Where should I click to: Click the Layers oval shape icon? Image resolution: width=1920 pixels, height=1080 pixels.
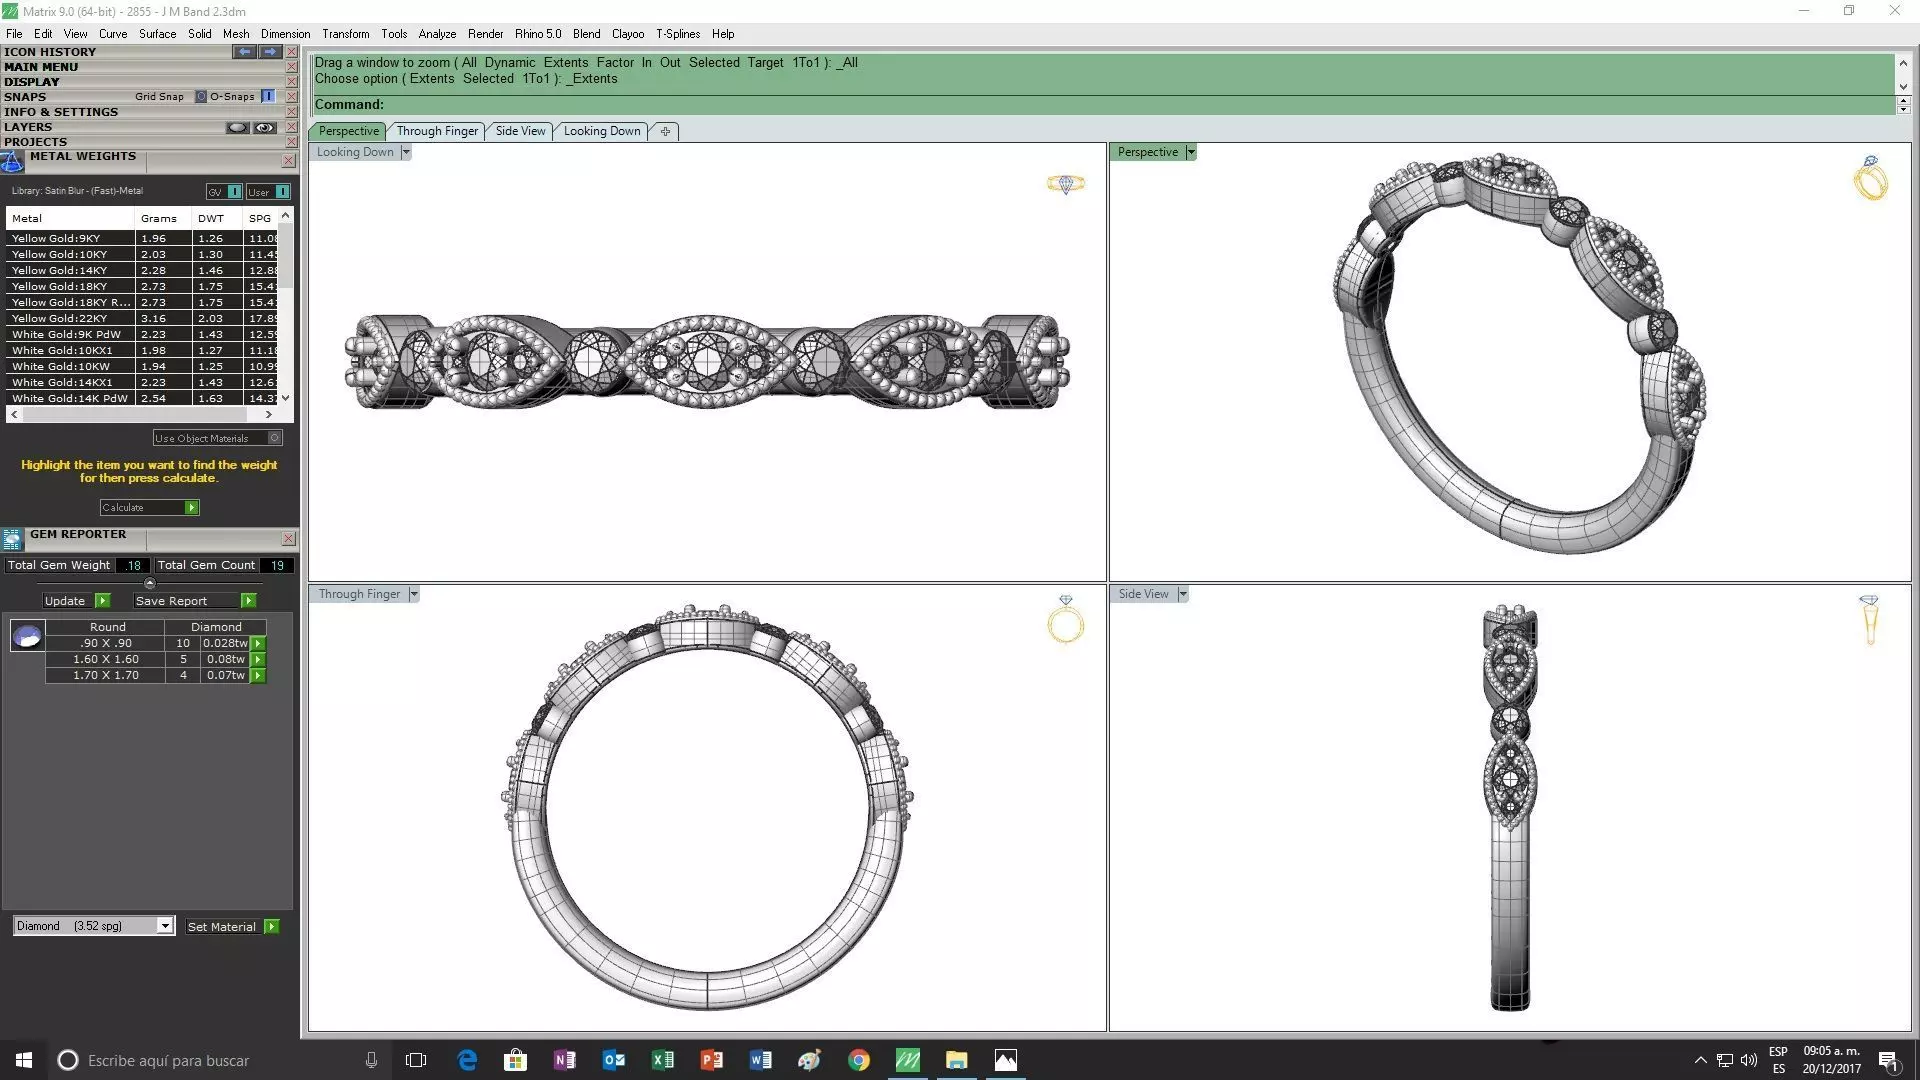tap(237, 127)
